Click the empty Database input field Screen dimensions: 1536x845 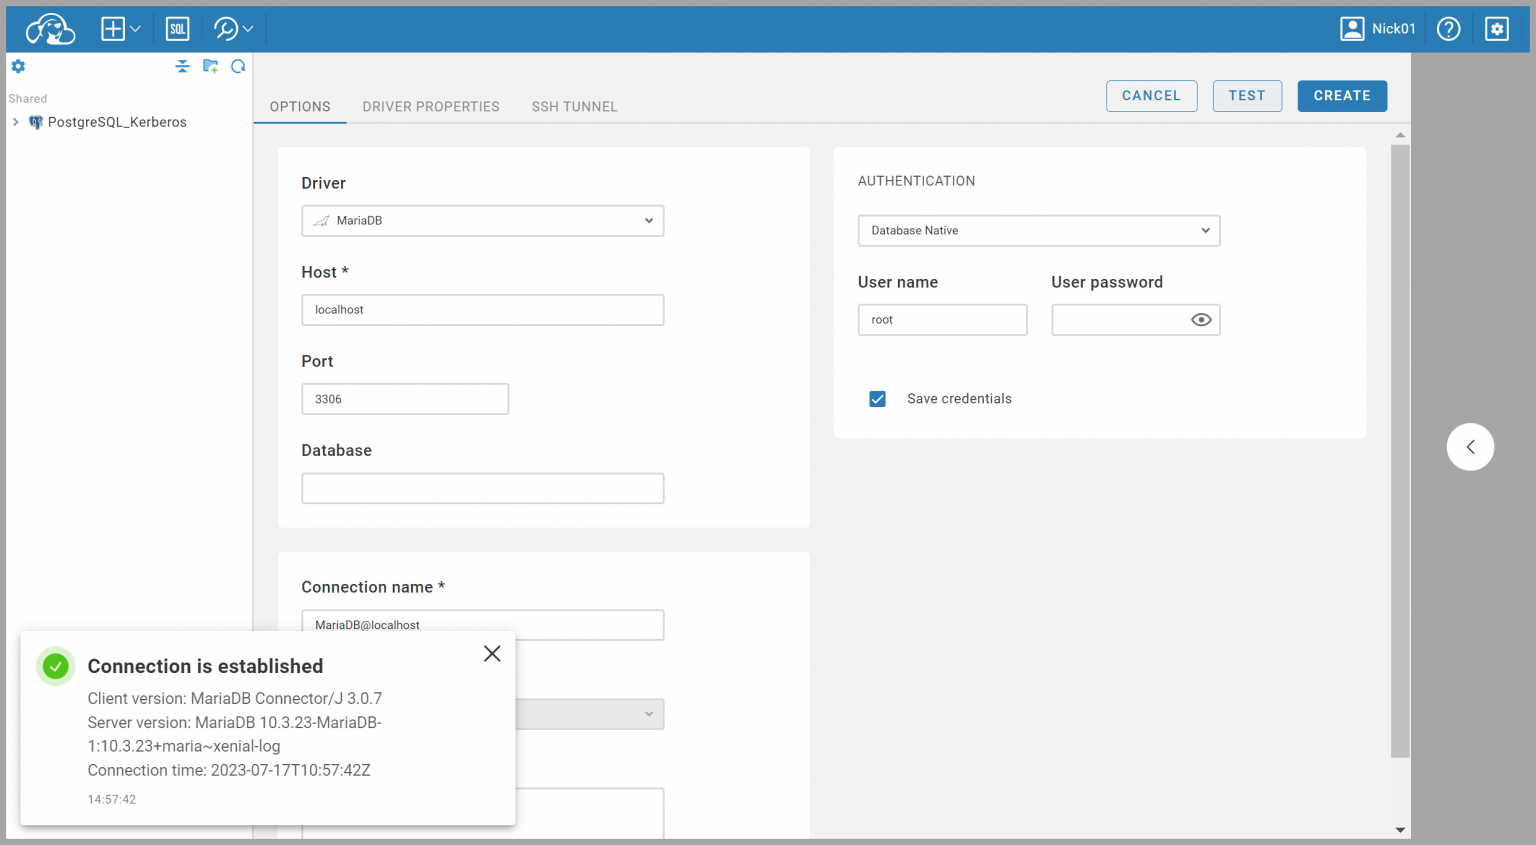point(483,488)
